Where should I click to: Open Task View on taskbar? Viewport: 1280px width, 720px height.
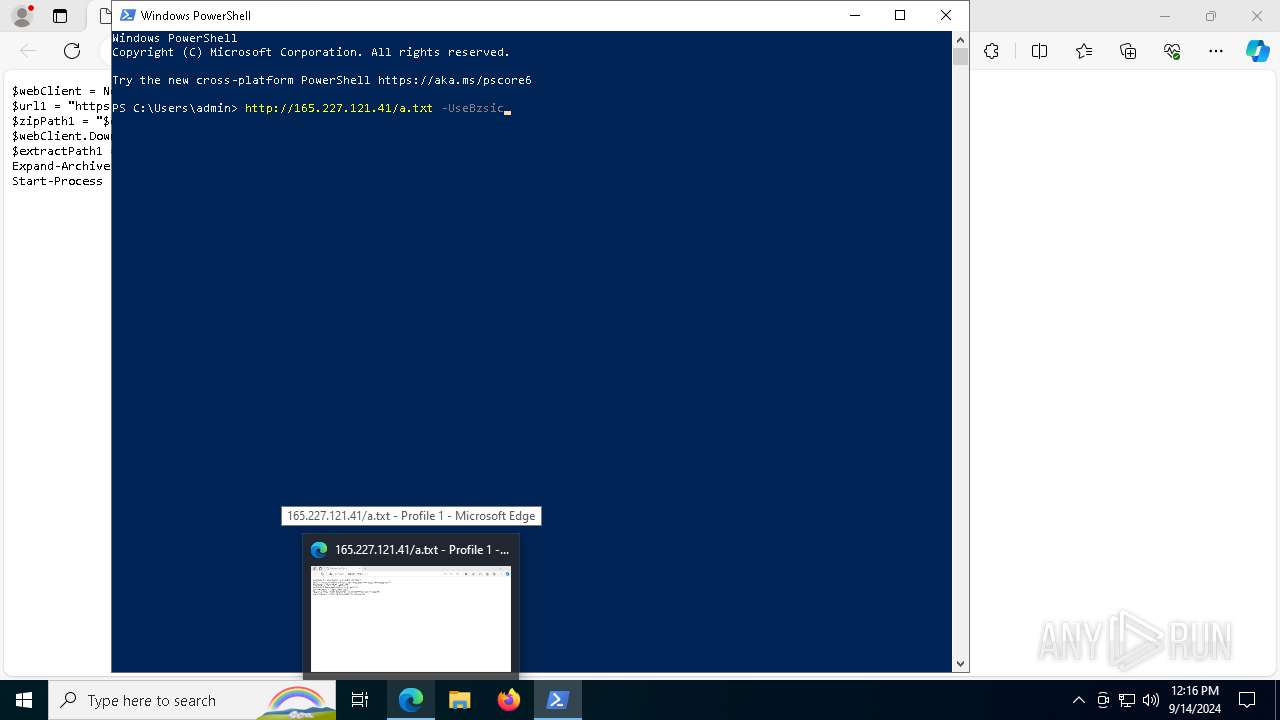point(360,700)
